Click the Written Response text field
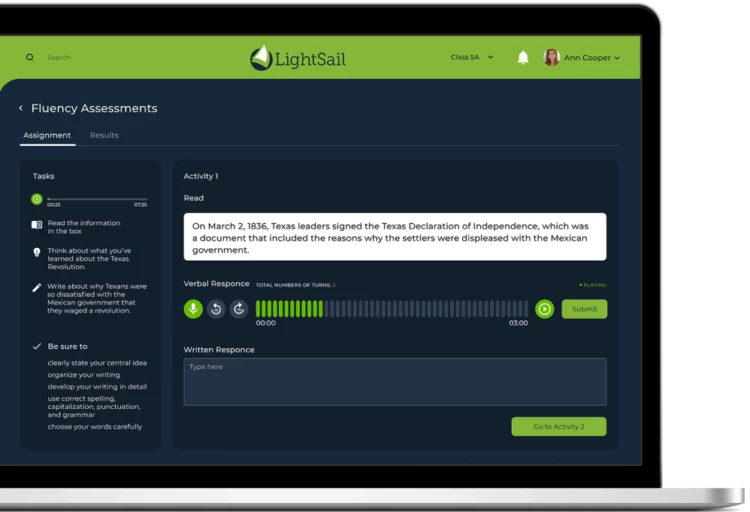Screen dimensions: 750x512 [394, 382]
